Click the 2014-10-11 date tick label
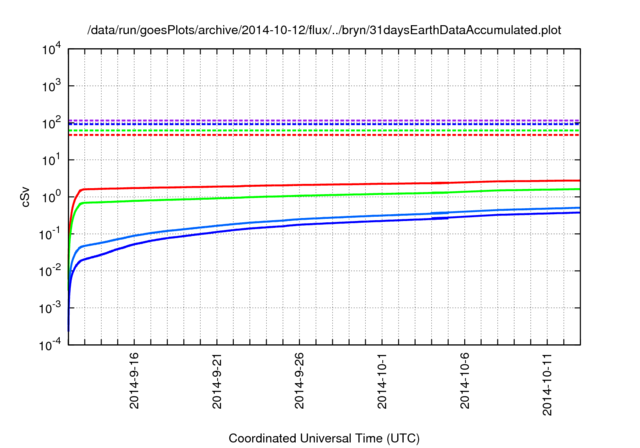The image size is (640, 448). pos(547,384)
